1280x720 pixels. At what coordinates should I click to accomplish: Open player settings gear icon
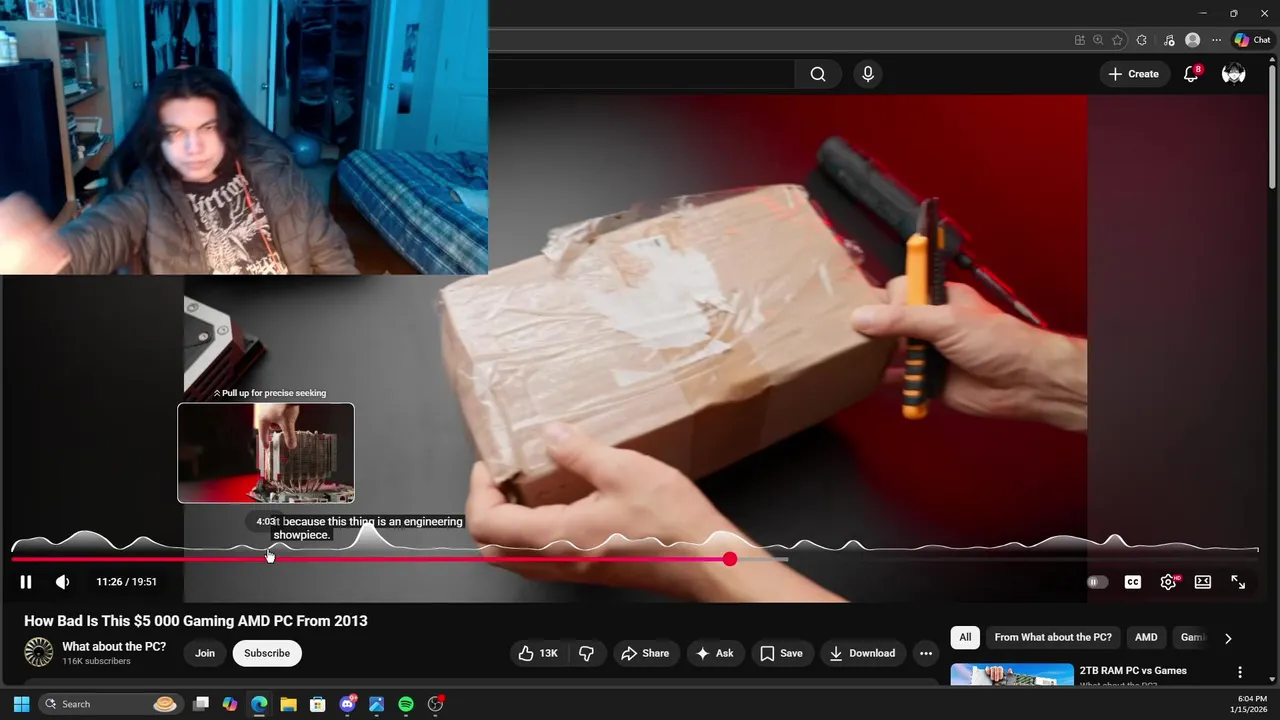click(1168, 582)
